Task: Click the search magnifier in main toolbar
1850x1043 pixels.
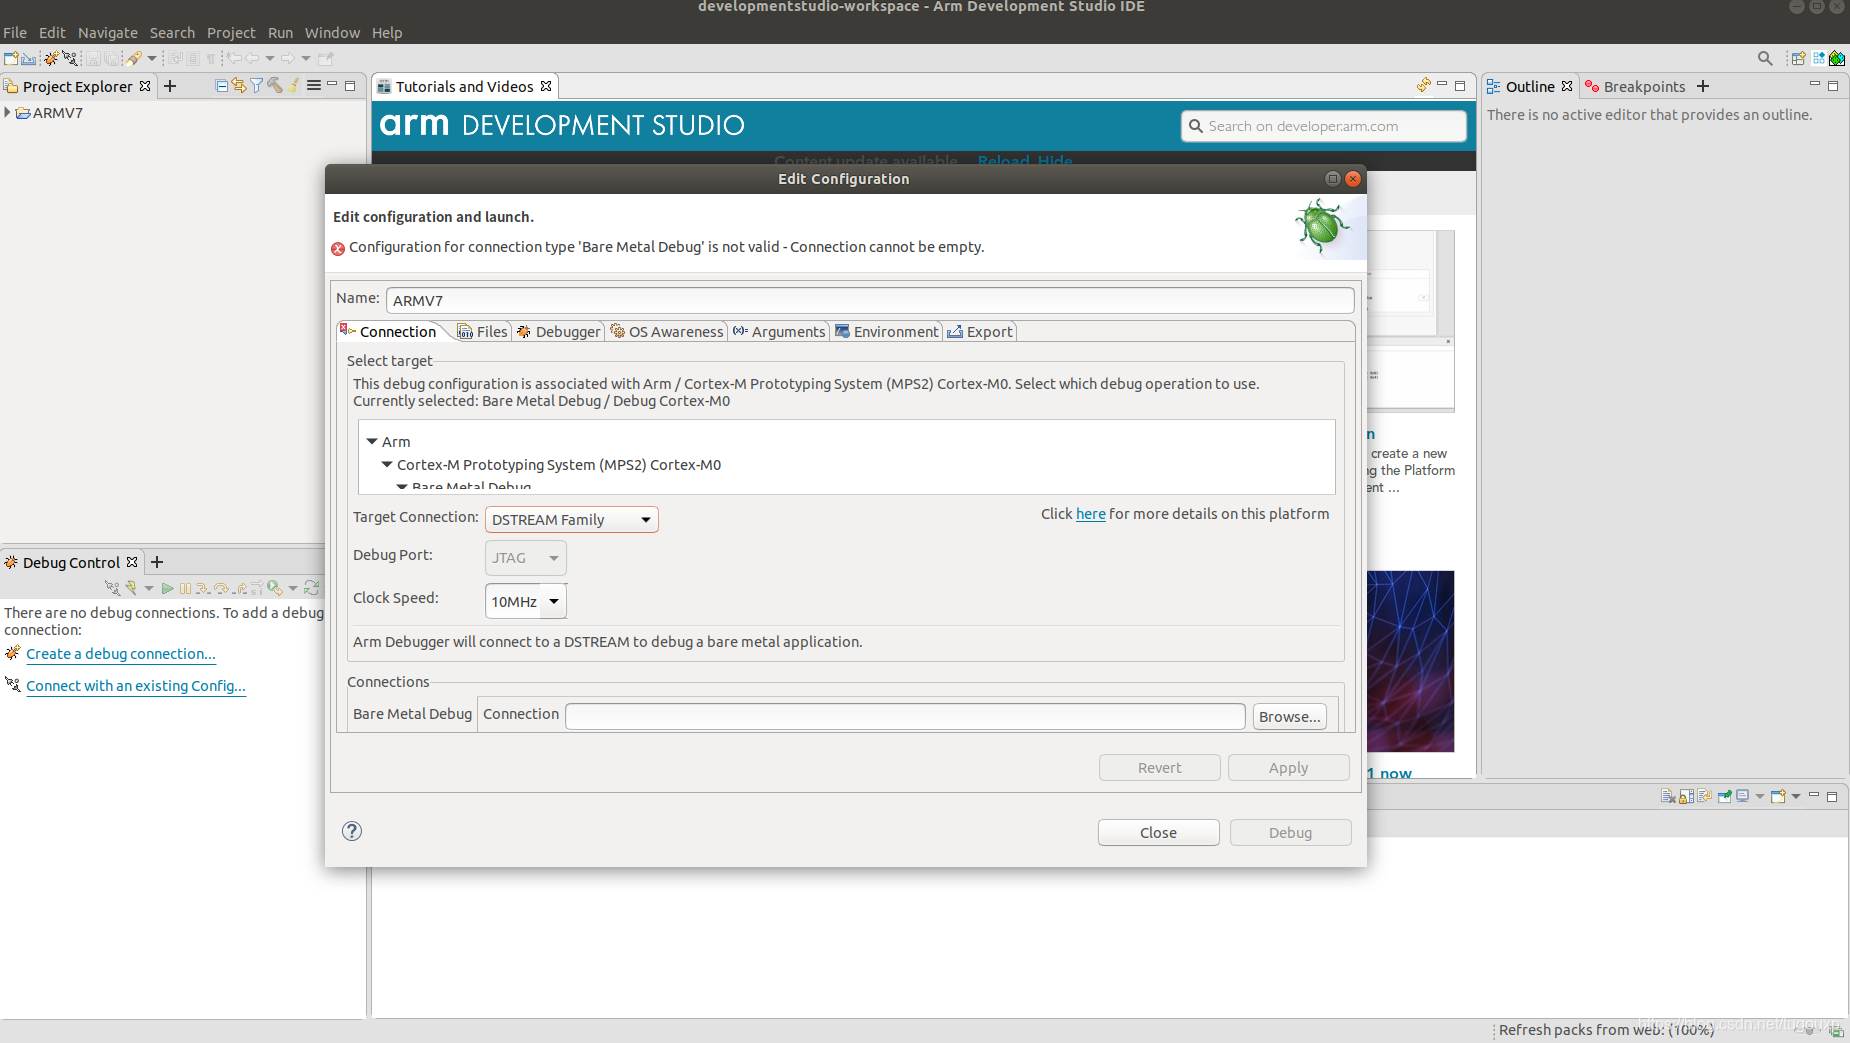Action: click(x=1765, y=59)
